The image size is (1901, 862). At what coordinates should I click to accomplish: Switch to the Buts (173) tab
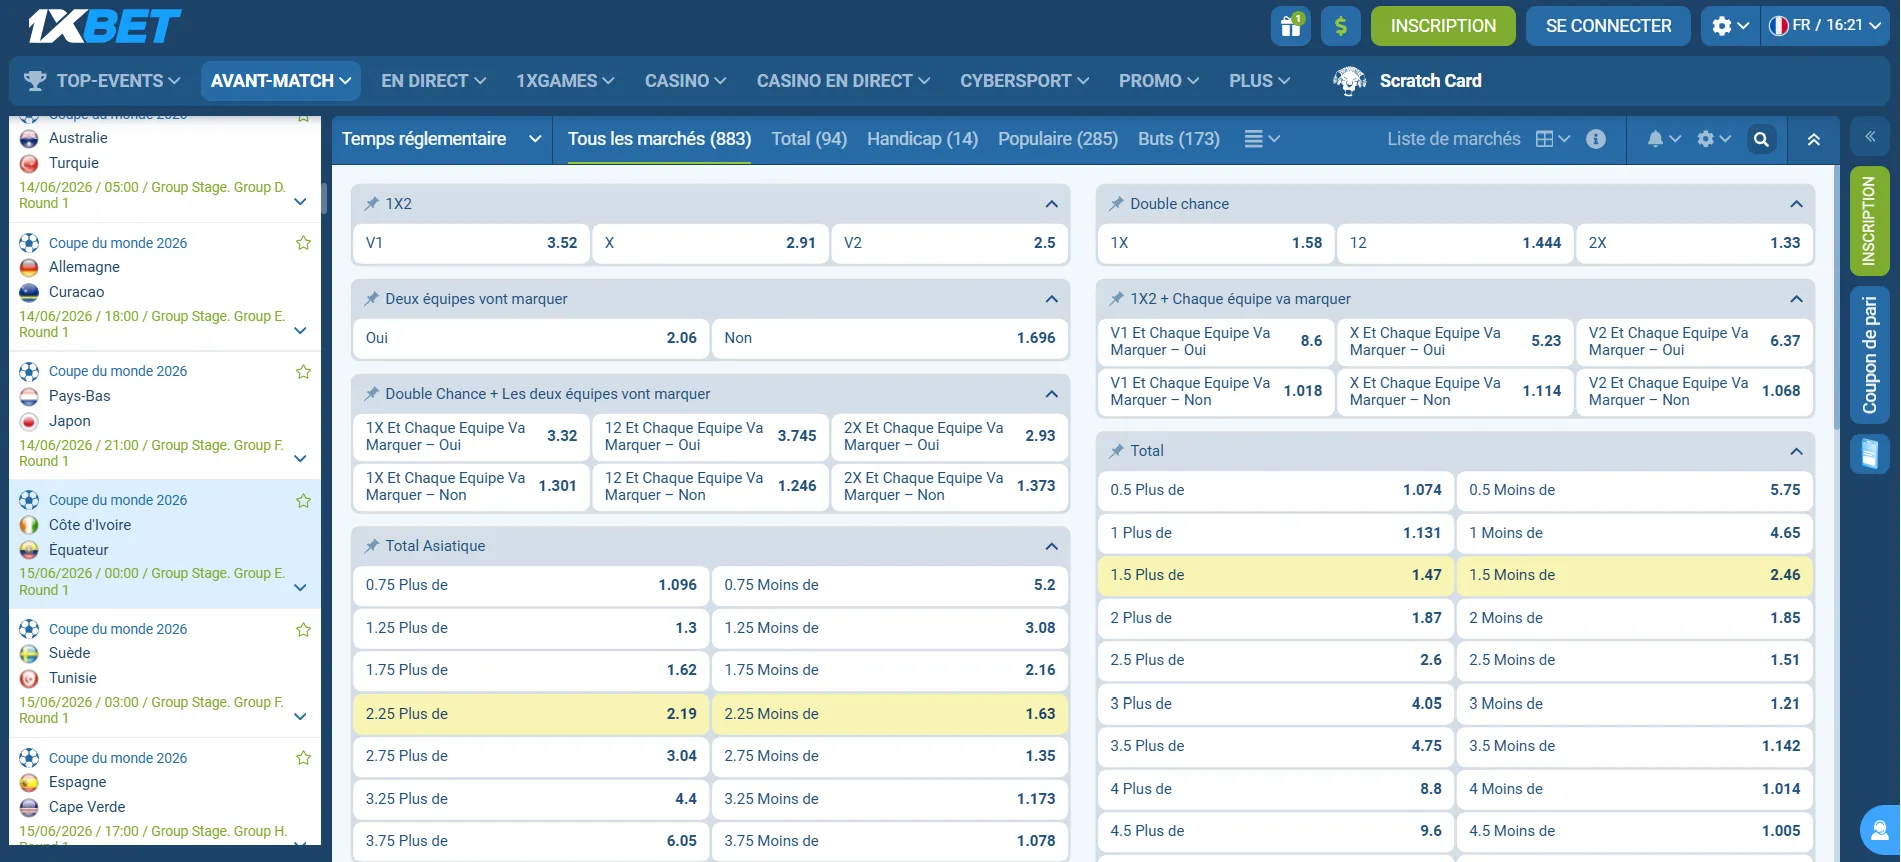(x=1178, y=139)
